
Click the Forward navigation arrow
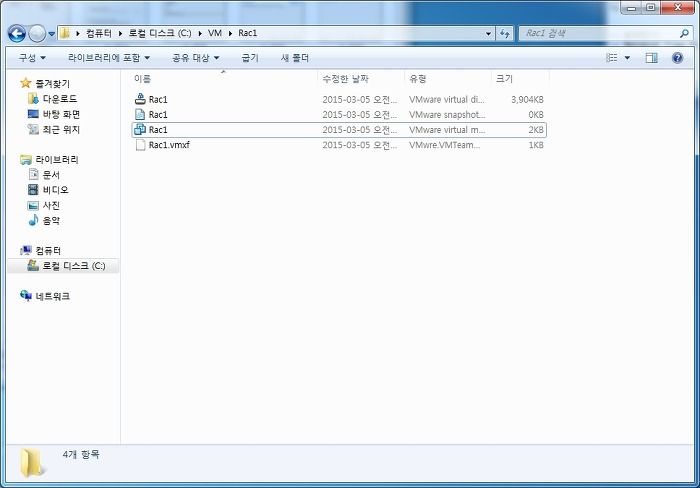point(37,33)
